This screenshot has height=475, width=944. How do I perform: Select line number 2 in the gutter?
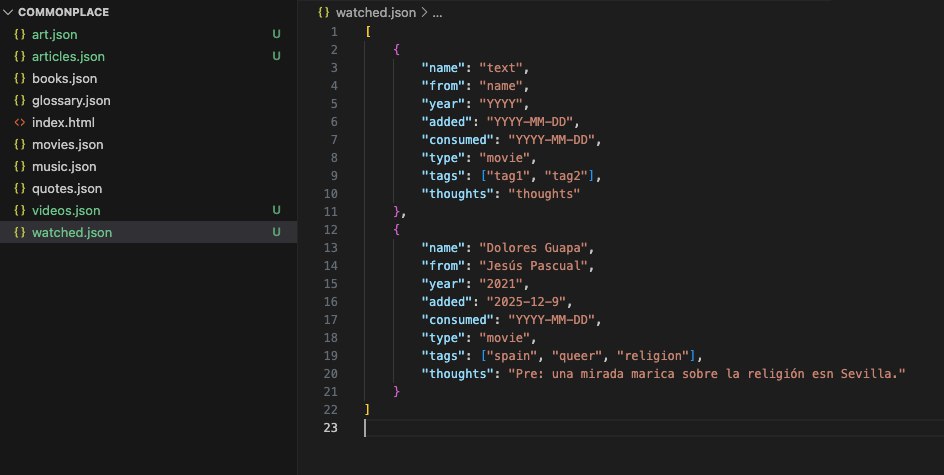(x=336, y=49)
